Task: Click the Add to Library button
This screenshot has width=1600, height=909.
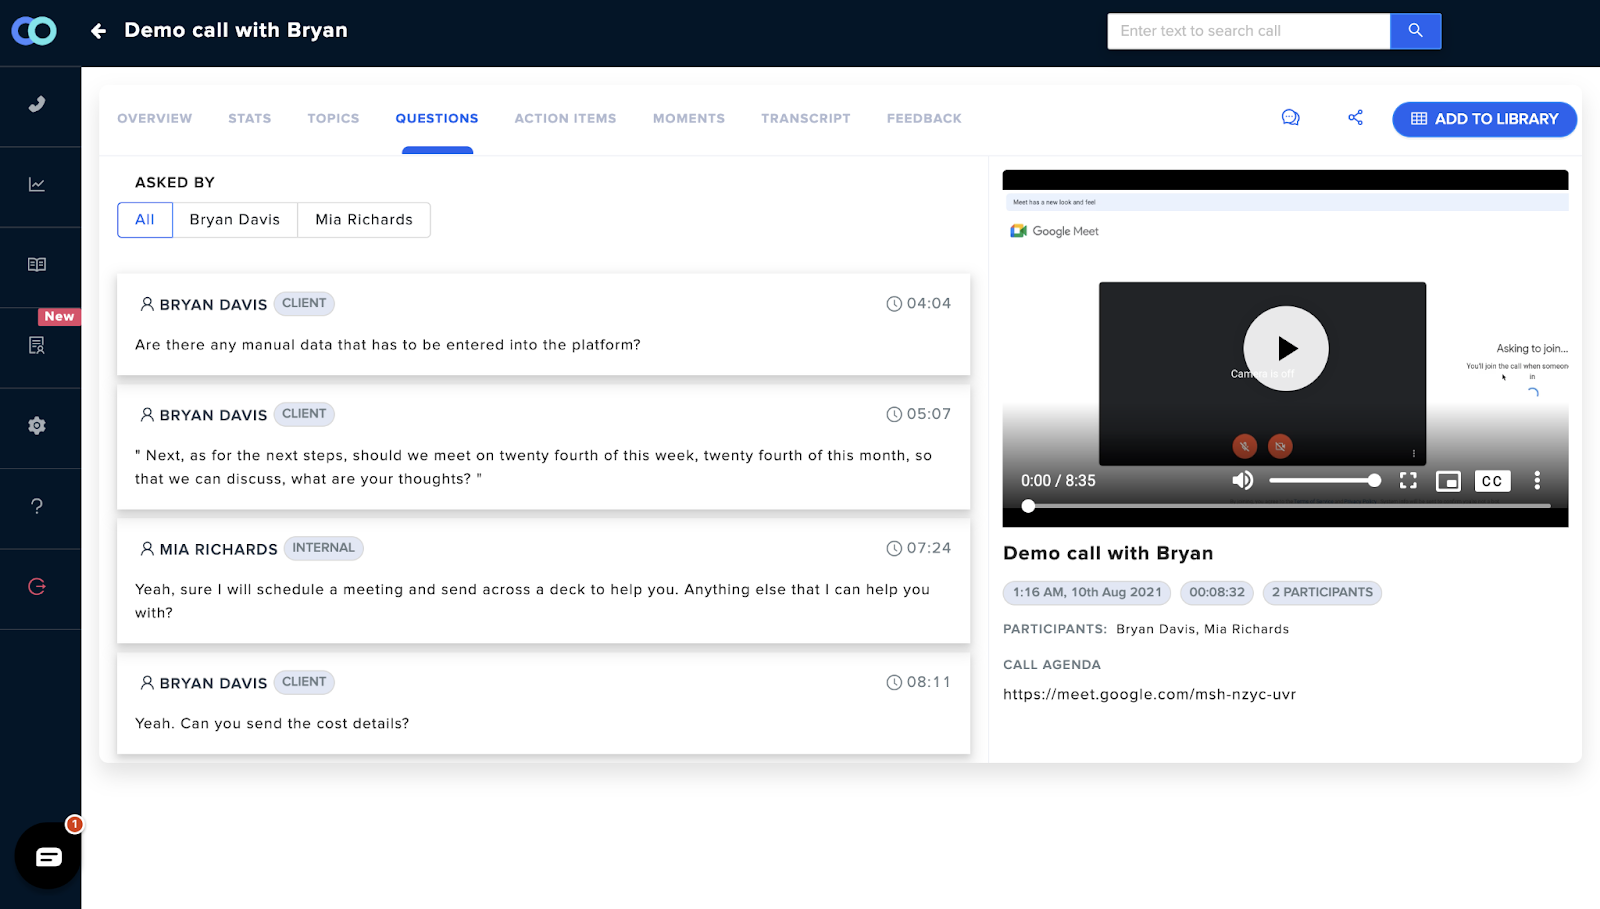Action: coord(1484,119)
